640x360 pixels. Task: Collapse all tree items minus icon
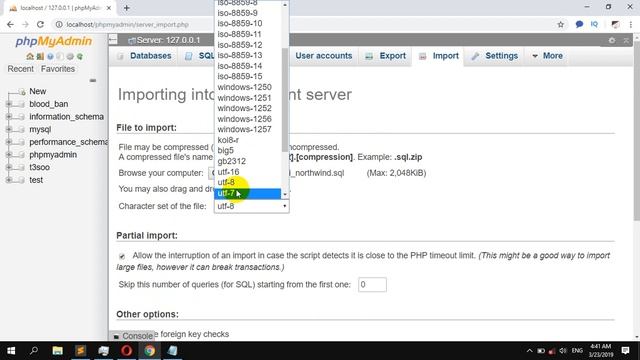pos(93,80)
